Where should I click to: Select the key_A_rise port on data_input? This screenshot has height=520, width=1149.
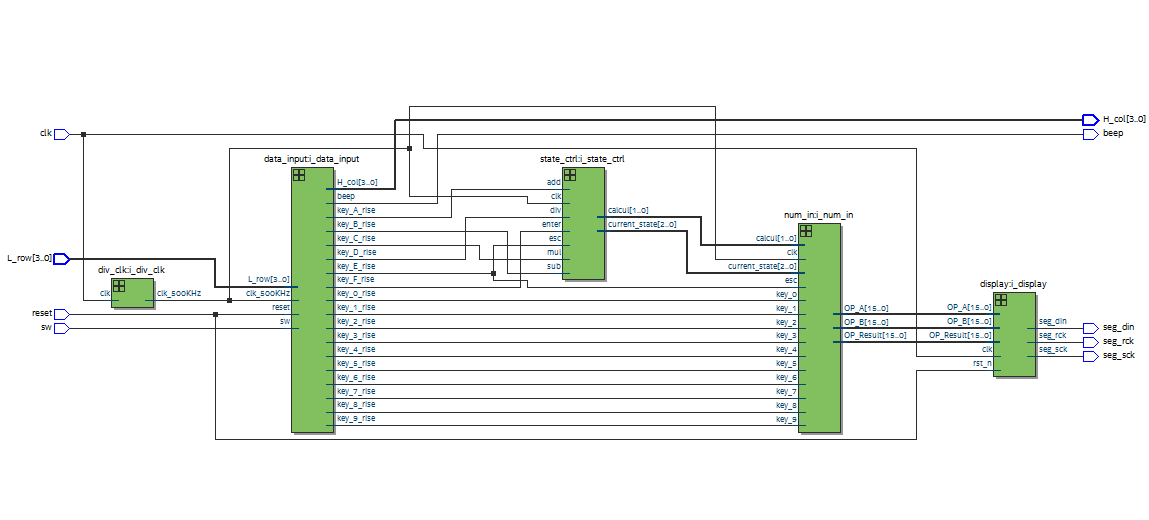[x=356, y=210]
